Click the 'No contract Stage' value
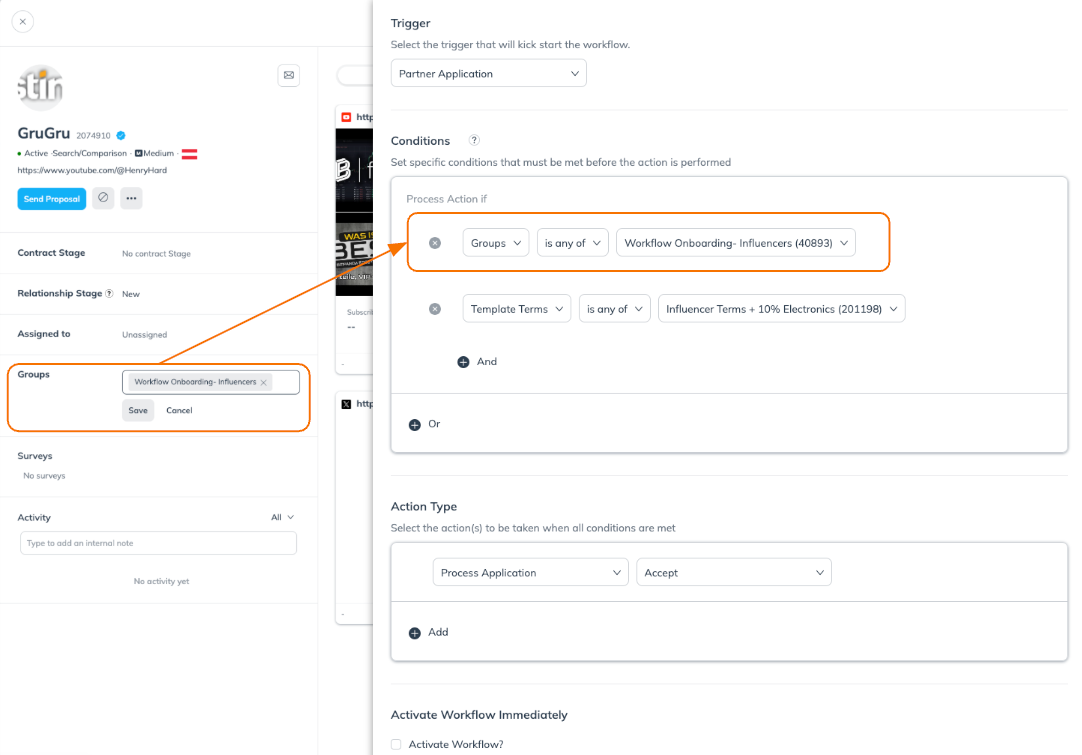This screenshot has height=755, width=1082. 157,254
